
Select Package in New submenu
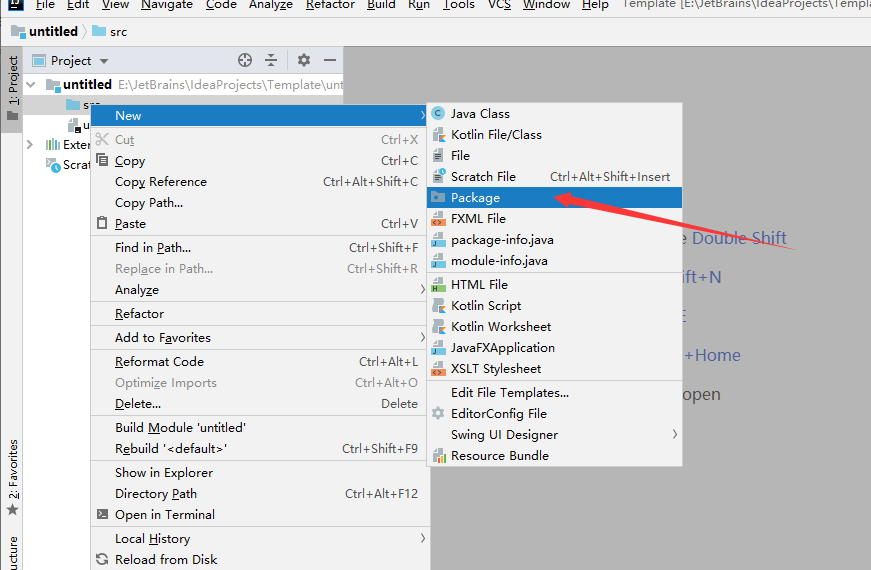pos(554,198)
